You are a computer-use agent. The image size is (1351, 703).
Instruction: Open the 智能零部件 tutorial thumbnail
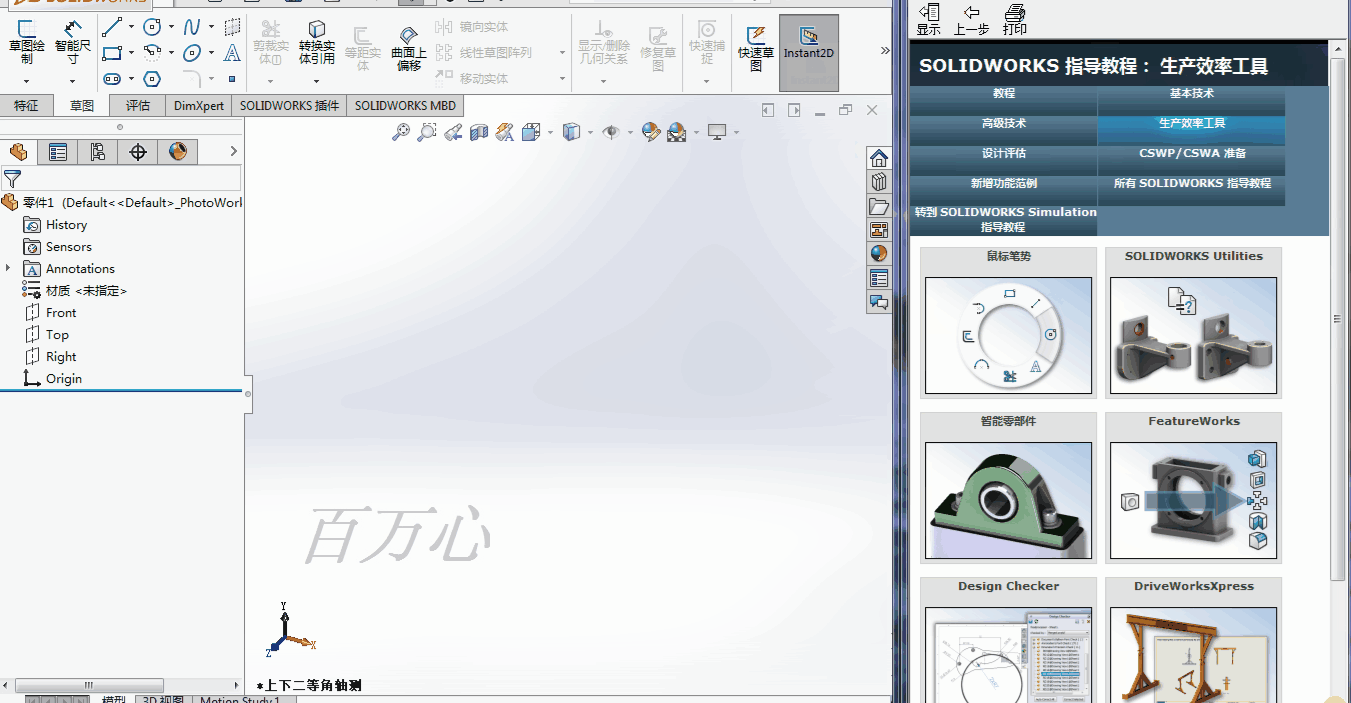tap(1008, 500)
